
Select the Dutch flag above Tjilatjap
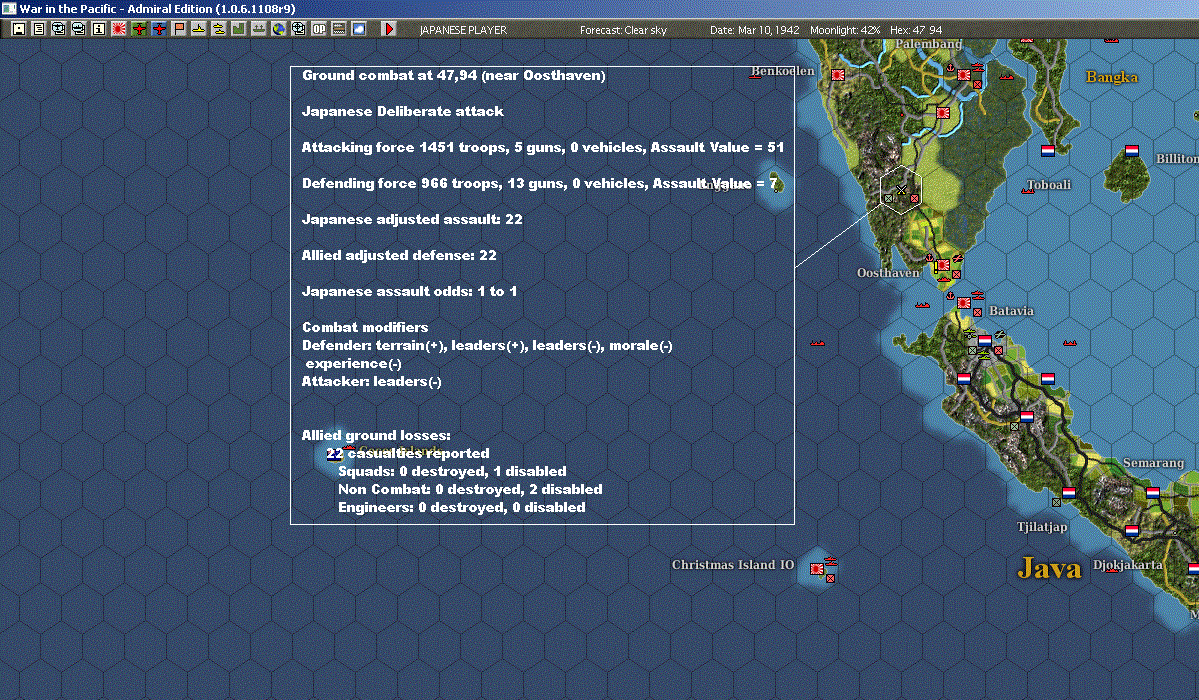pos(1069,493)
